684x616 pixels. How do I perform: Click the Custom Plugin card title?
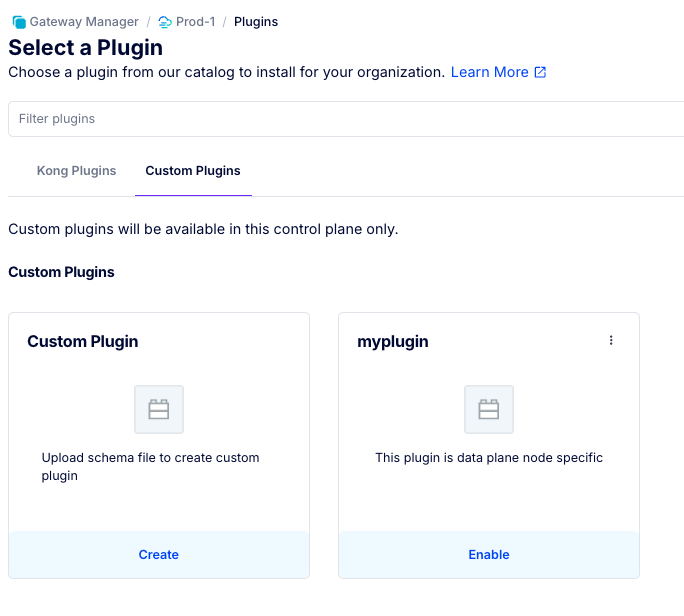(83, 342)
